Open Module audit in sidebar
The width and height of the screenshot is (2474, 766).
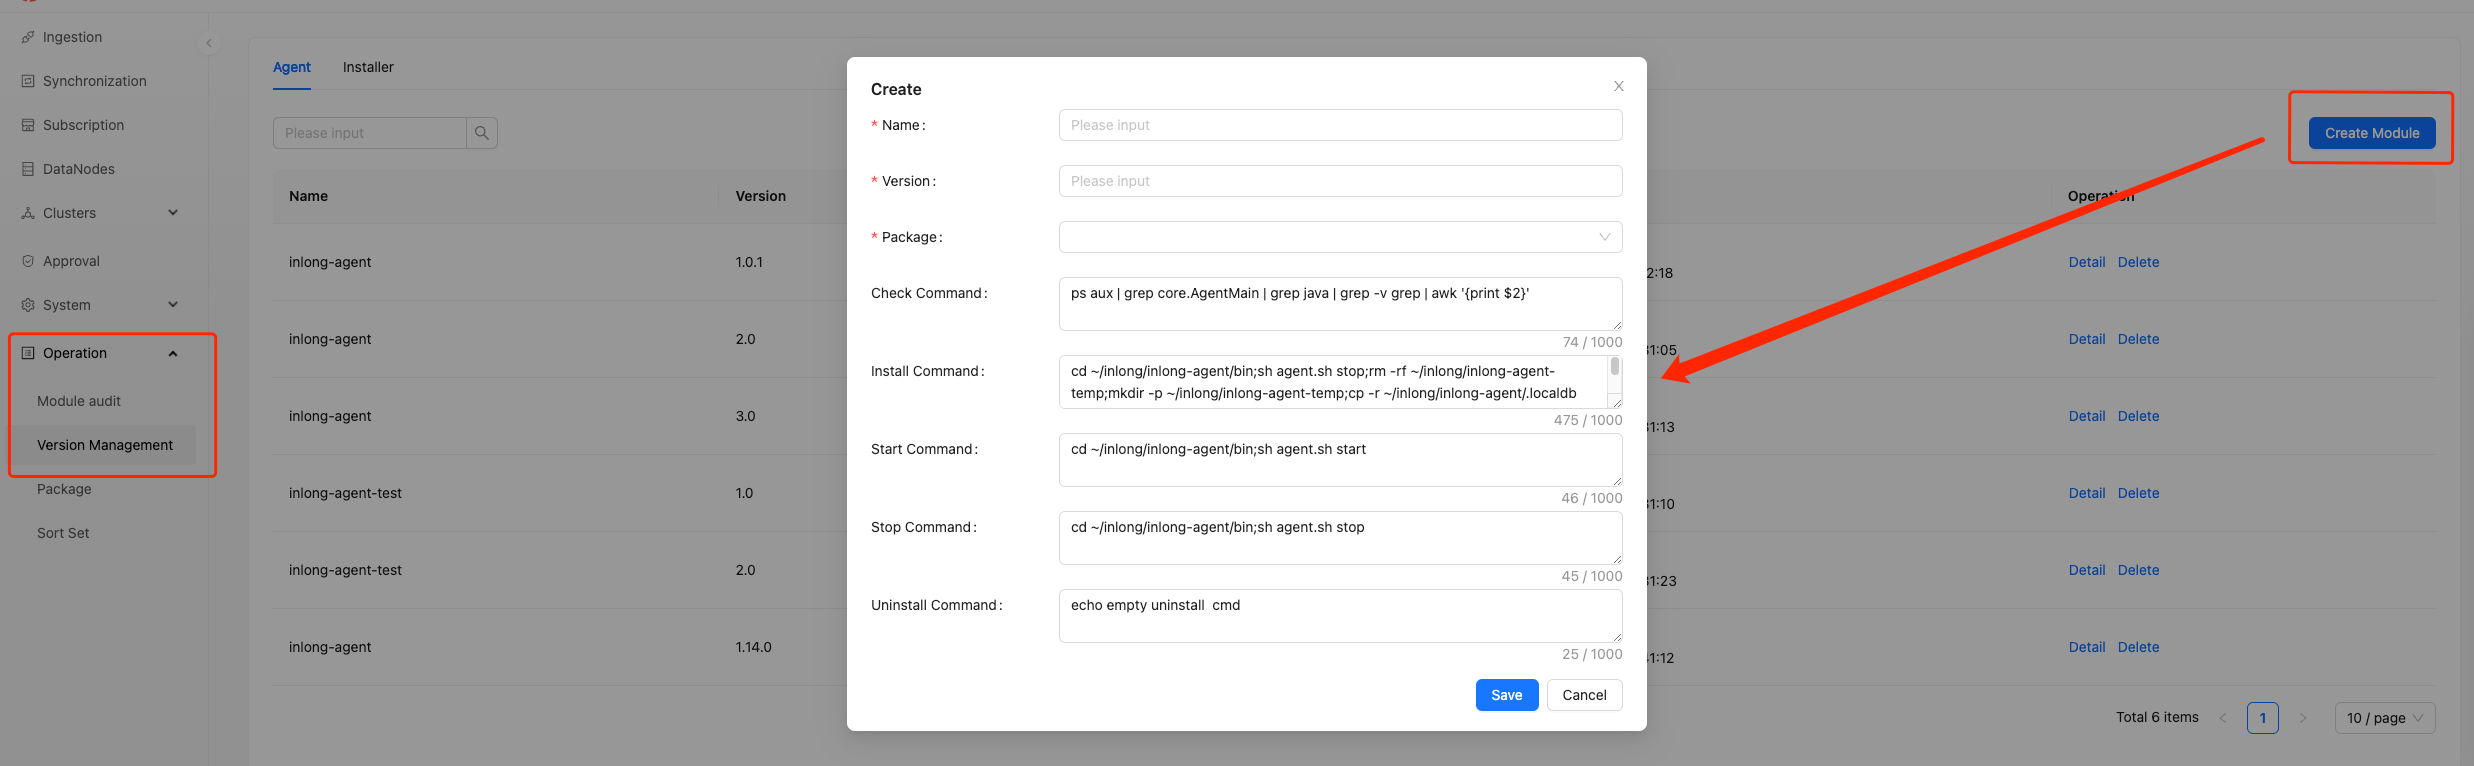pyautogui.click(x=79, y=401)
